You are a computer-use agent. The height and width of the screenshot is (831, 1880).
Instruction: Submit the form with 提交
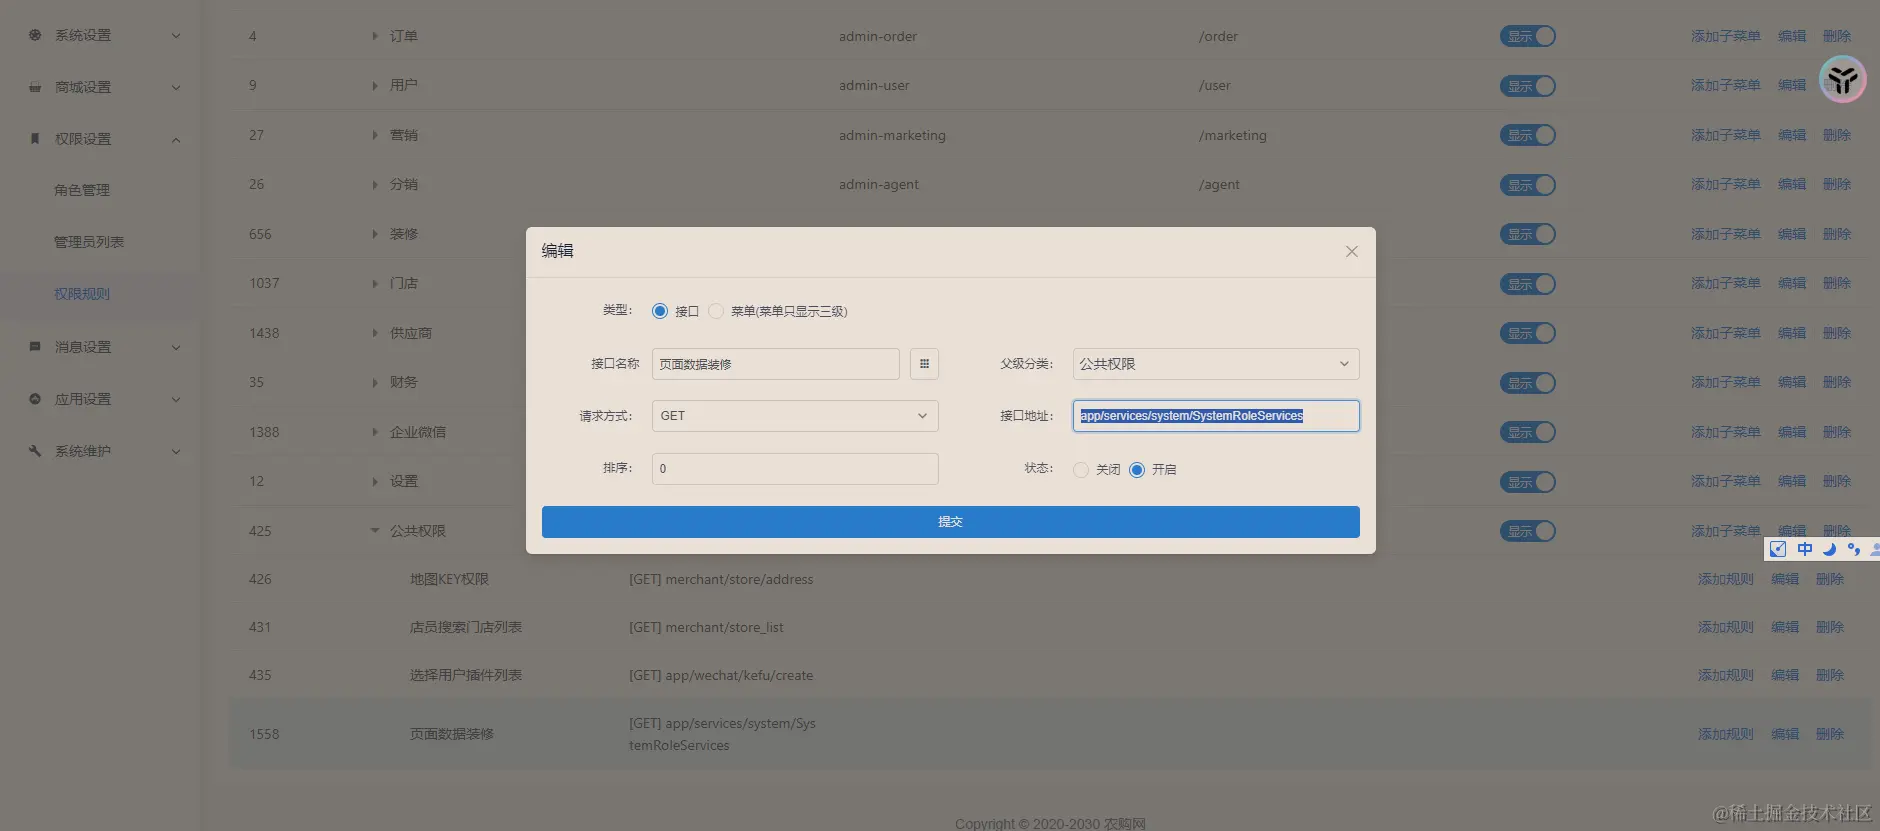tap(951, 522)
